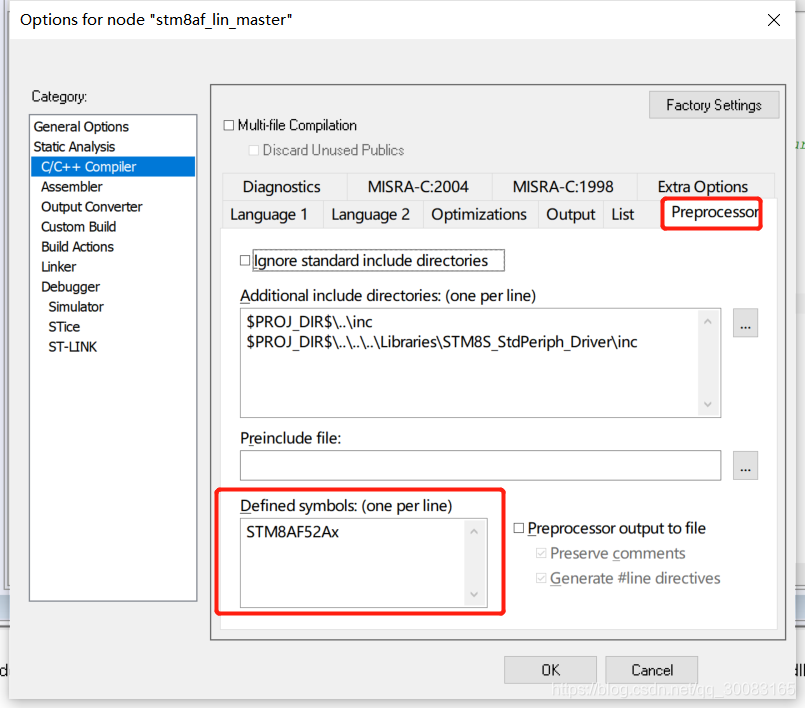Select Assembler category
The height and width of the screenshot is (708, 805).
pos(71,187)
